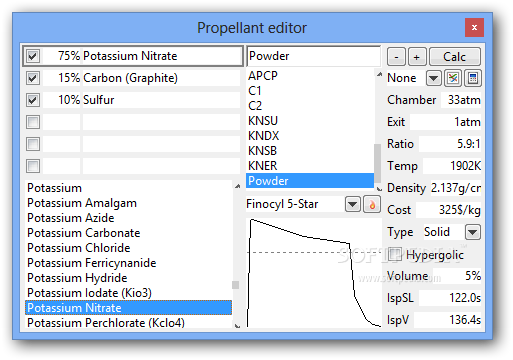Select Potassium Ferricynanide
Viewport: 513px width, 360px height.
pyautogui.click(x=128, y=263)
